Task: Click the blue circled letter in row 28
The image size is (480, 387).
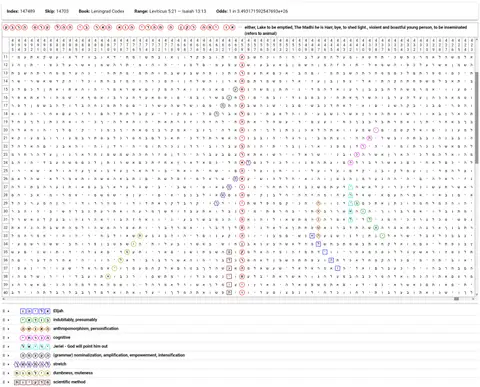Action: click(223, 195)
